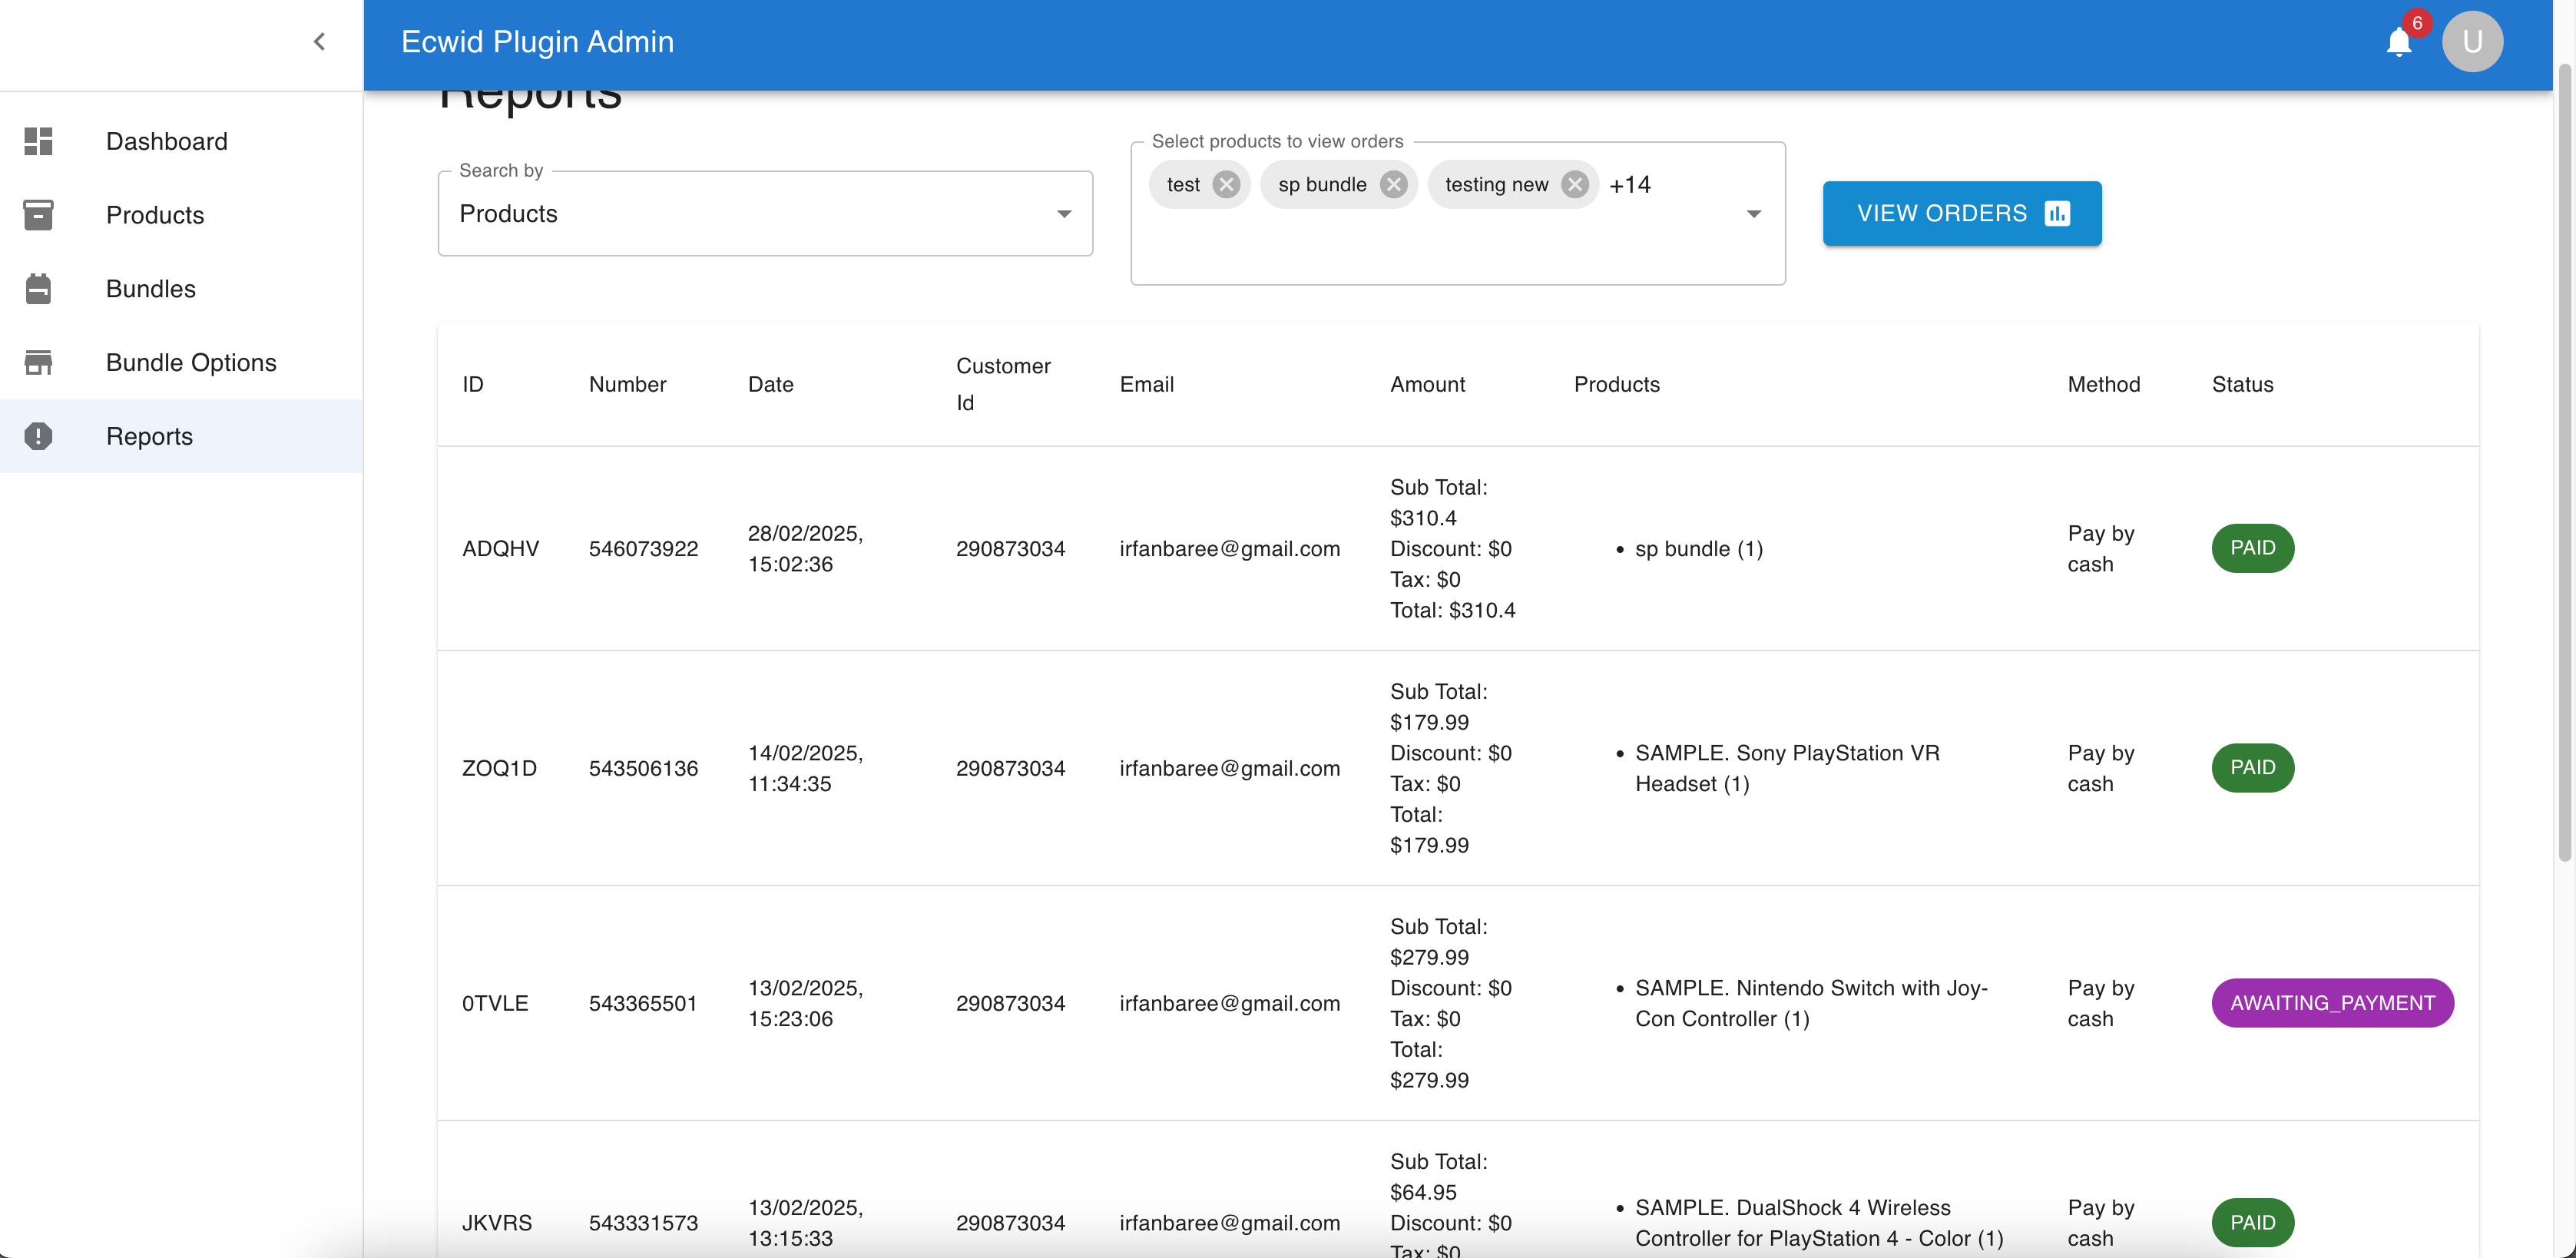Expand the product selection dropdown arrow
The image size is (2576, 1258).
(1753, 214)
